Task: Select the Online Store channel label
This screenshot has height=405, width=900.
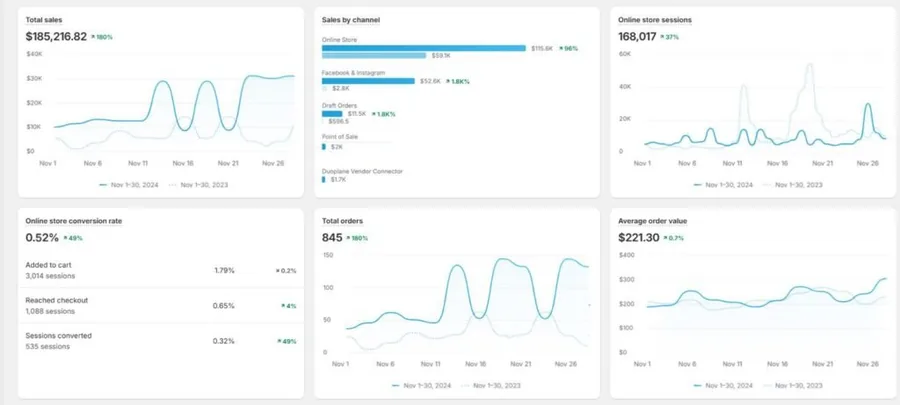Action: pyautogui.click(x=339, y=40)
